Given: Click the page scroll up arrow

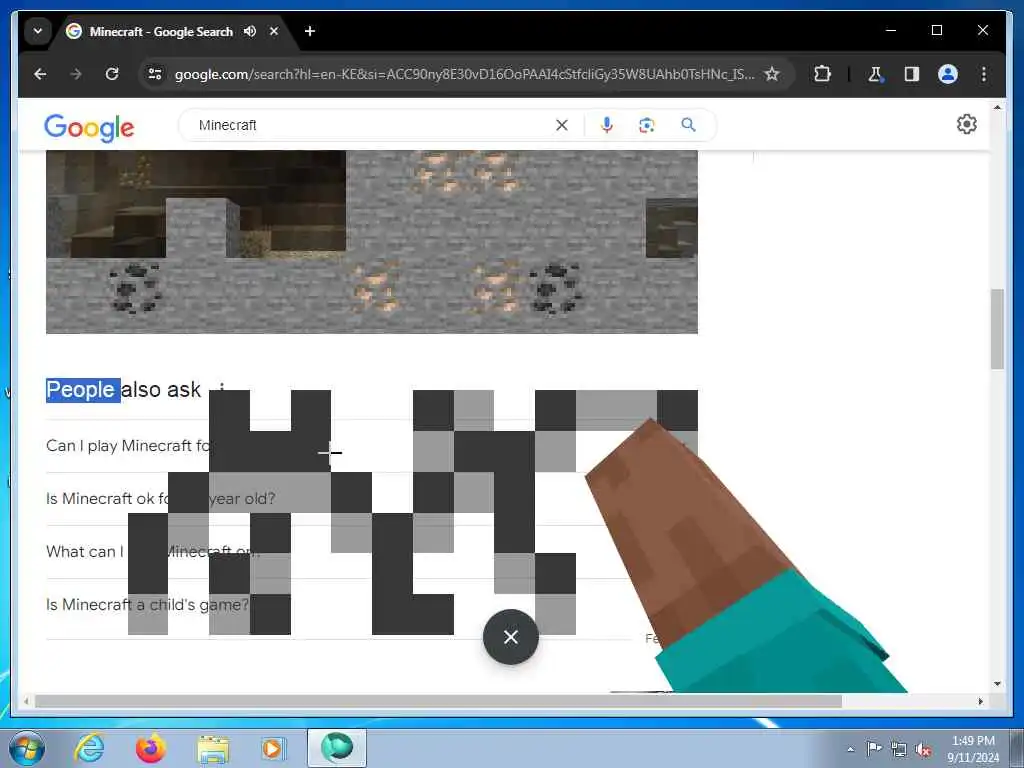Looking at the screenshot, I should coord(997,107).
